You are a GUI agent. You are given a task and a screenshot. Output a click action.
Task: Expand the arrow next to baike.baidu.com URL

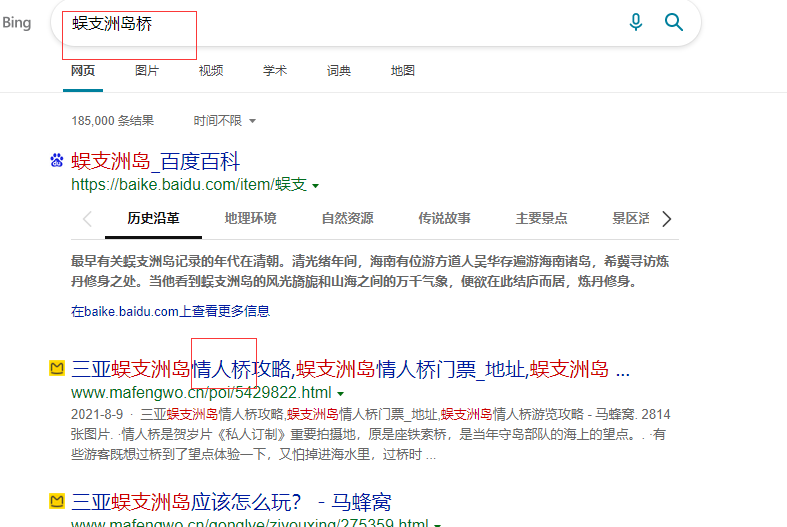tap(316, 186)
